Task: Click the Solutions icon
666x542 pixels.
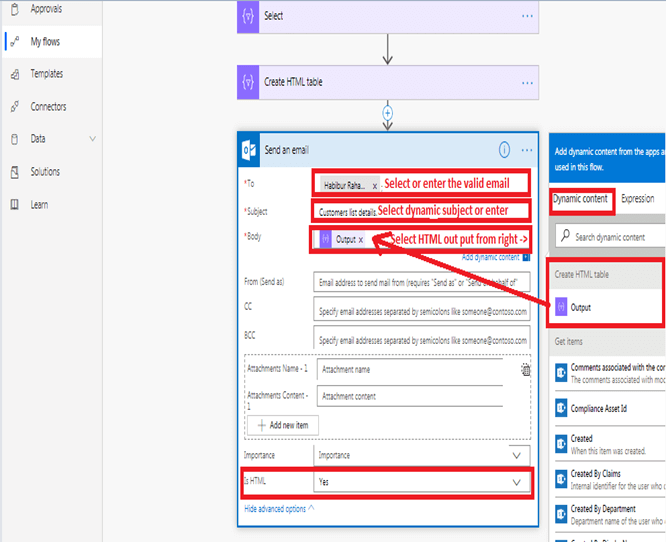Action: click(x=15, y=172)
